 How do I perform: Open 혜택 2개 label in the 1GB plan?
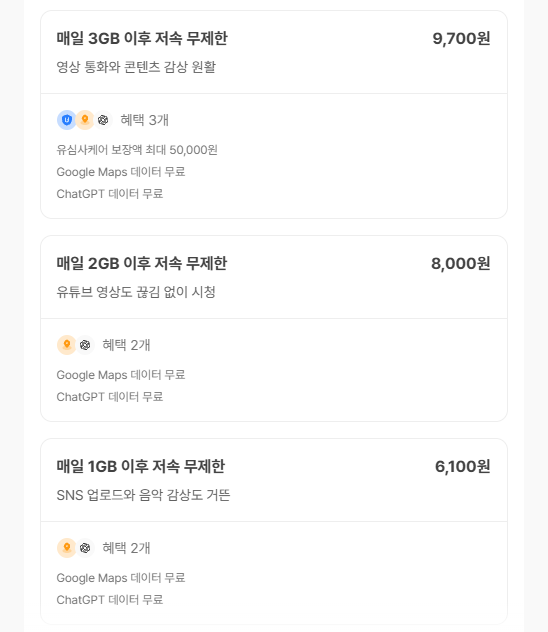(126, 548)
